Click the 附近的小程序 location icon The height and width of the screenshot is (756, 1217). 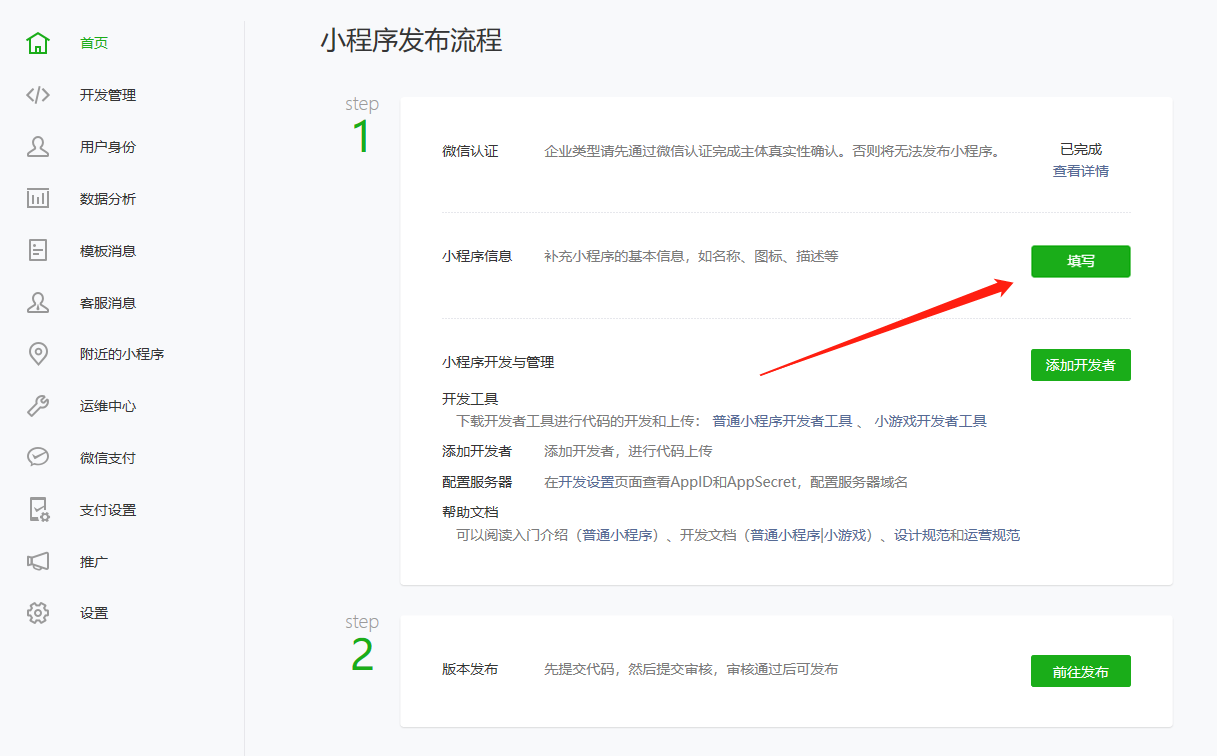coord(38,353)
